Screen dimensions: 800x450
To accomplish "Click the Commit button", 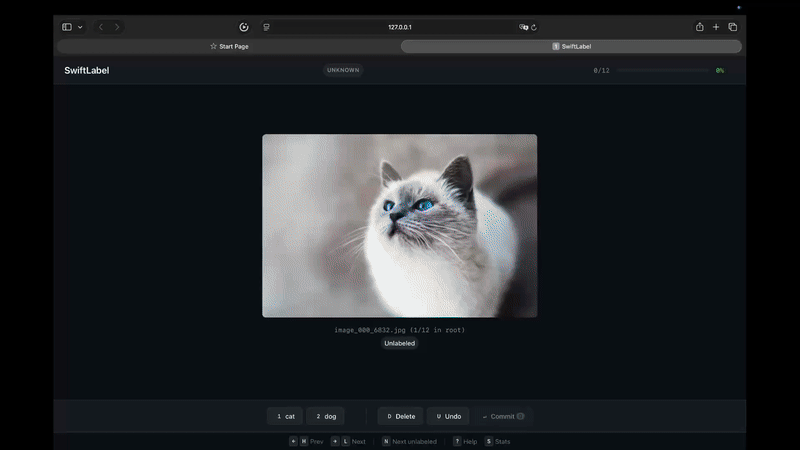I will [503, 416].
